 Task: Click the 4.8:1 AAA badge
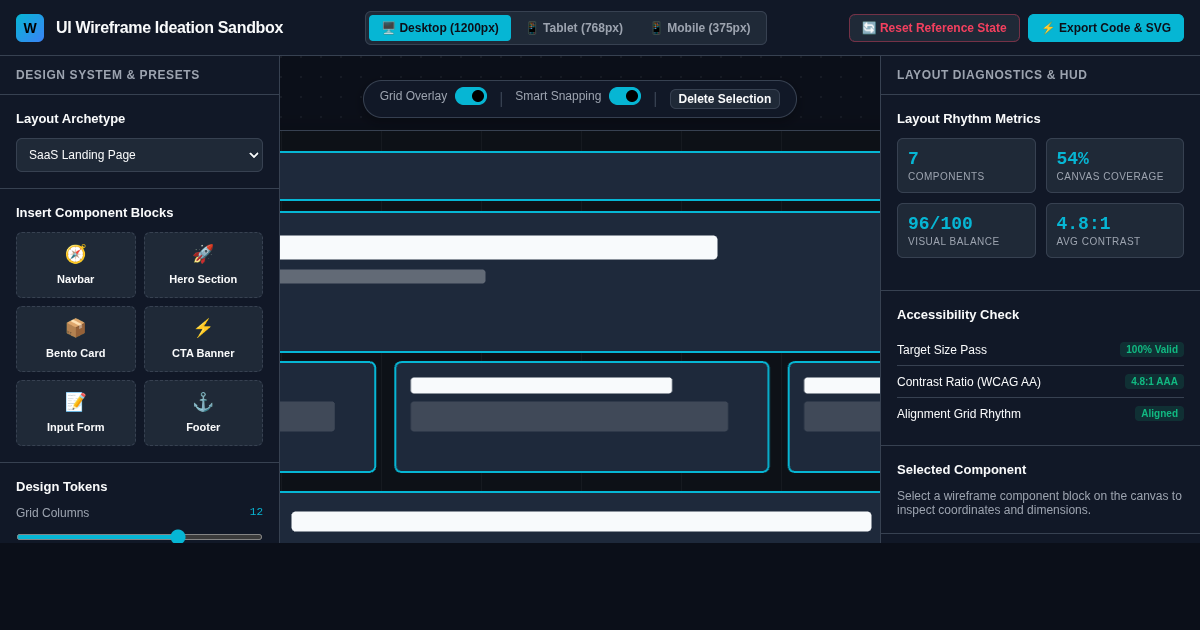(1154, 382)
